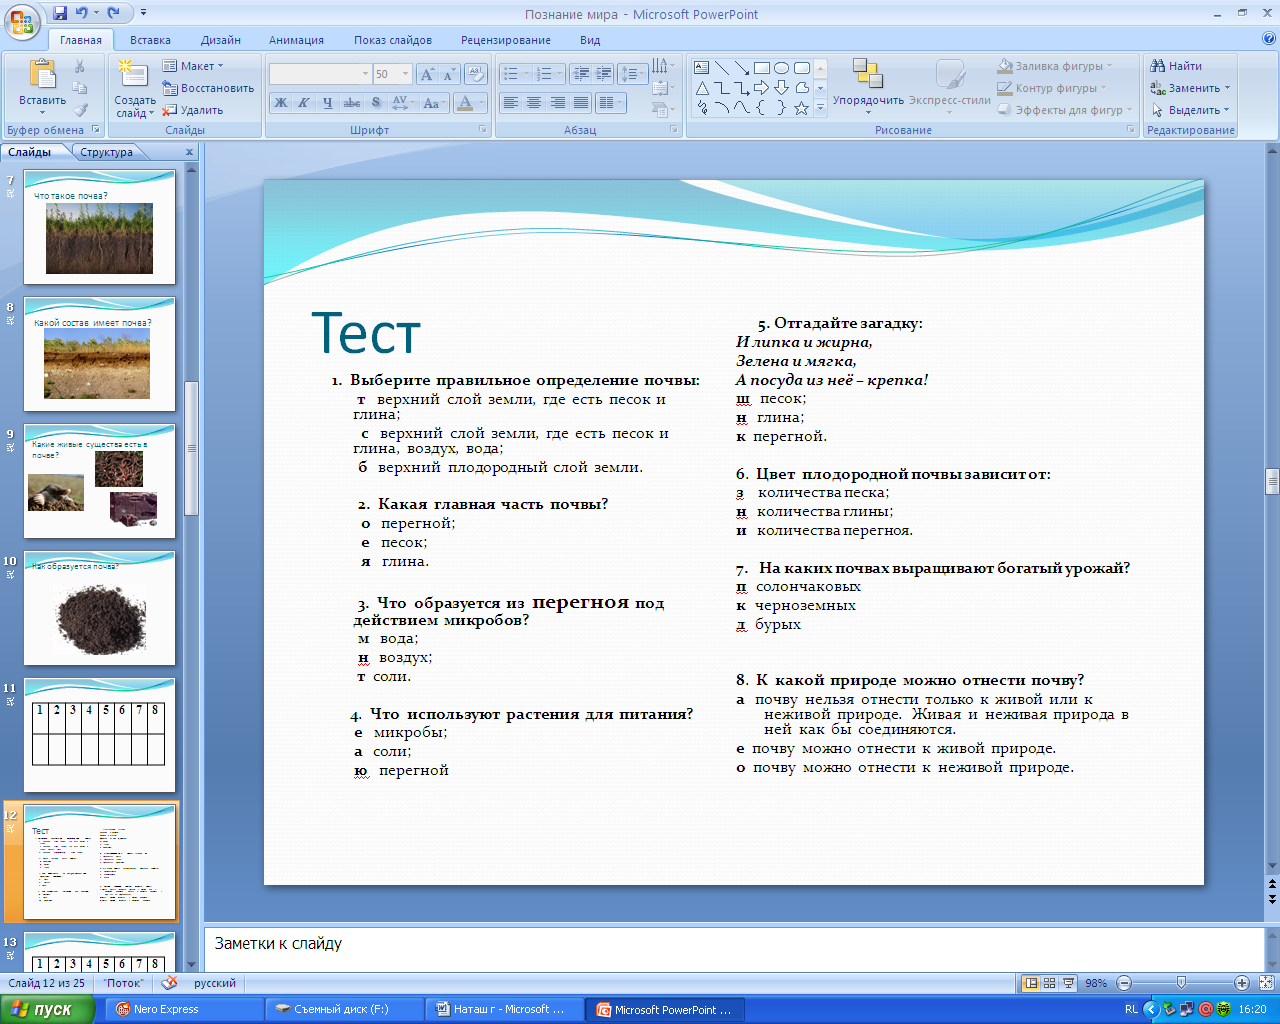The image size is (1280, 1024).
Task: Open Font dialog launcher (Шрифт group)
Action: pyautogui.click(x=483, y=130)
